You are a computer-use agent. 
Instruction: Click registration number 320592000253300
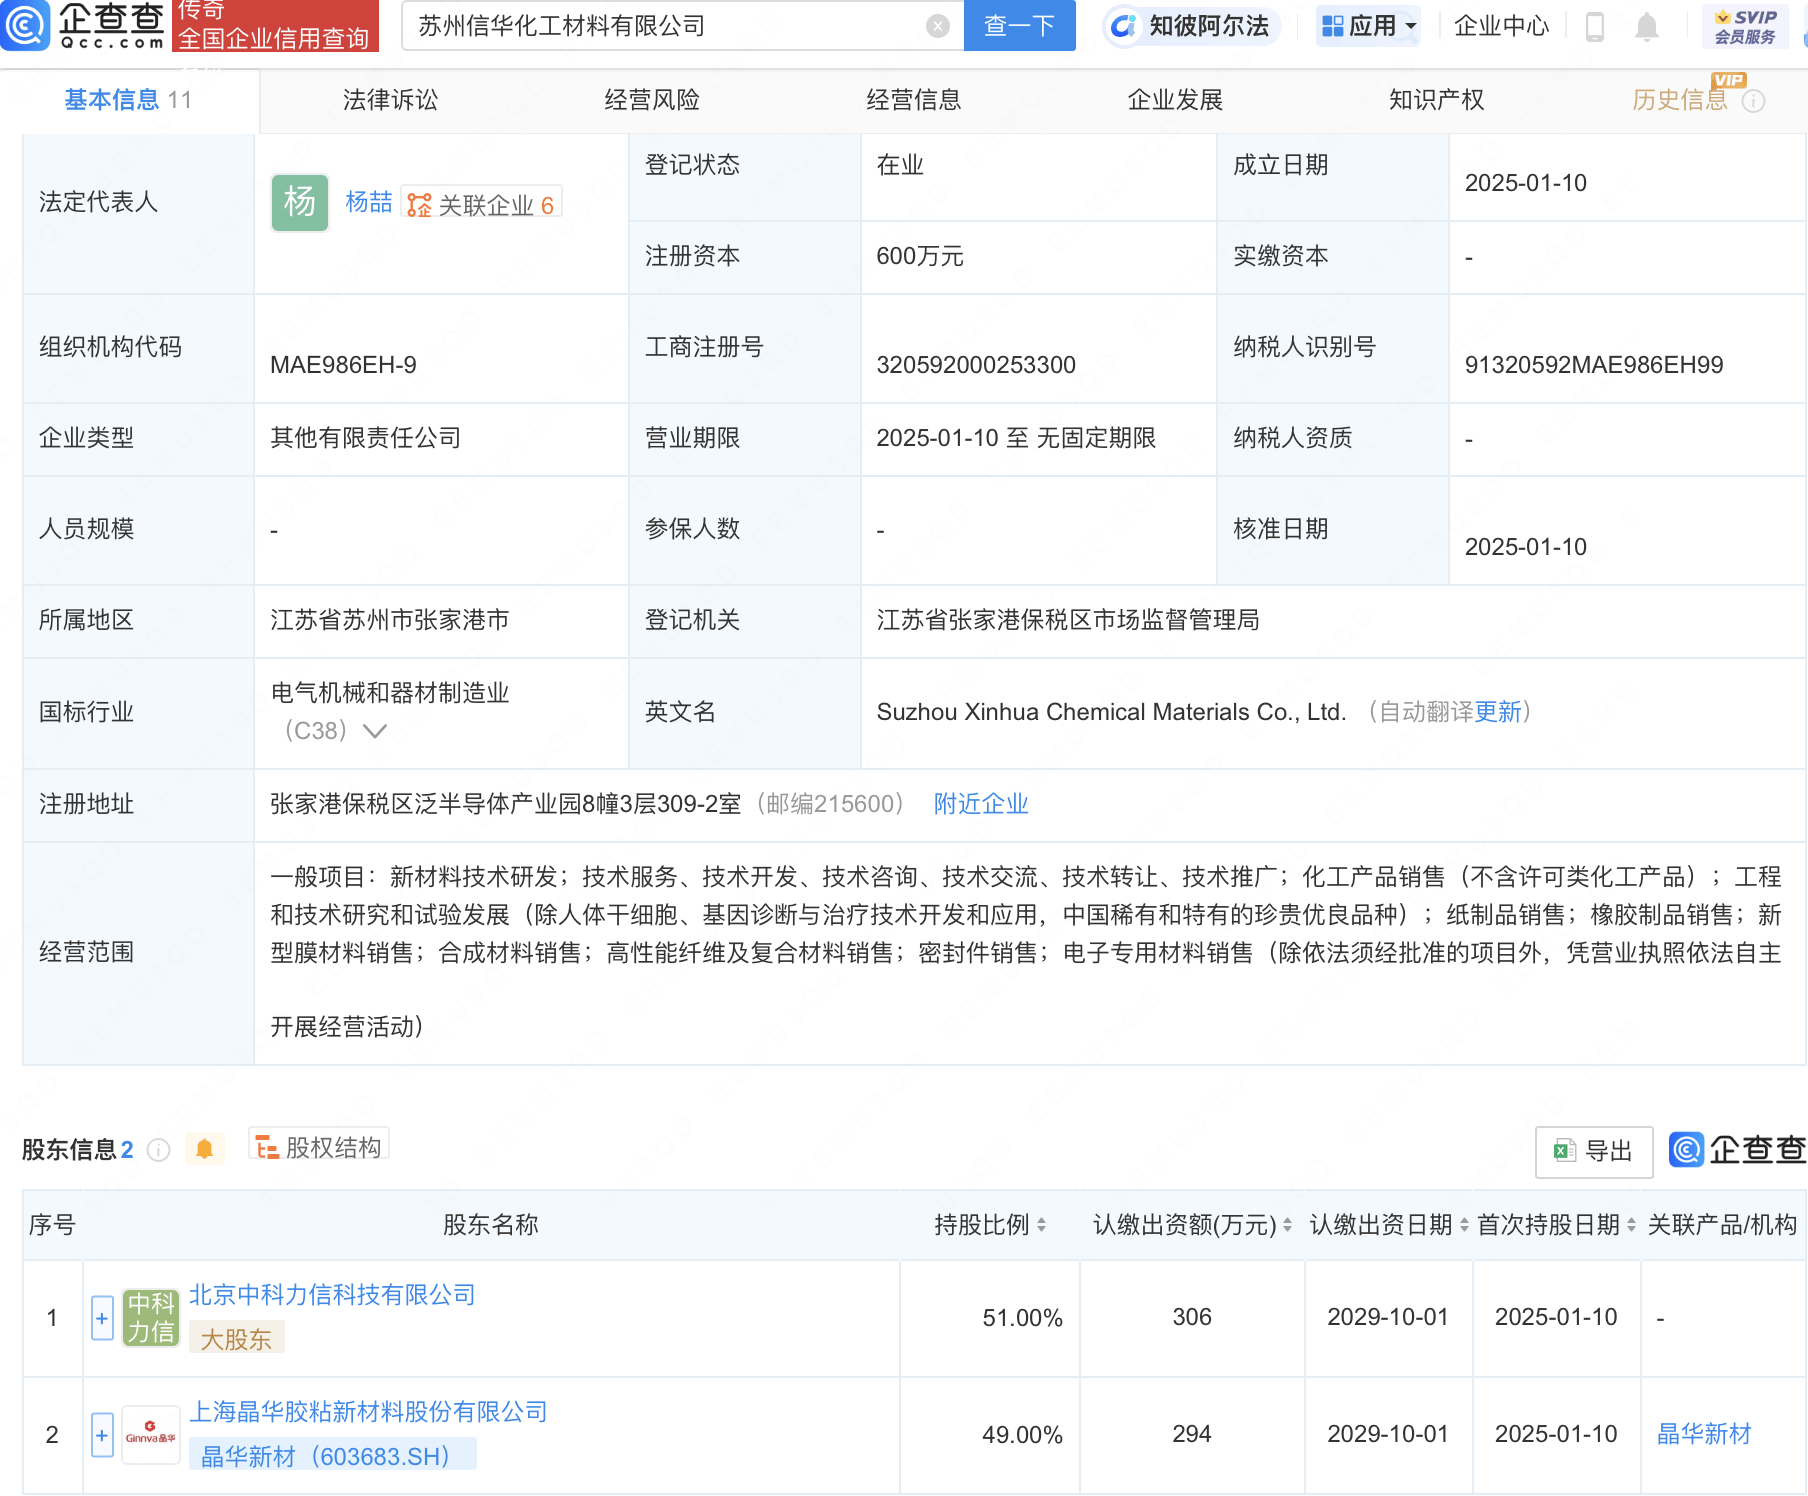click(976, 365)
